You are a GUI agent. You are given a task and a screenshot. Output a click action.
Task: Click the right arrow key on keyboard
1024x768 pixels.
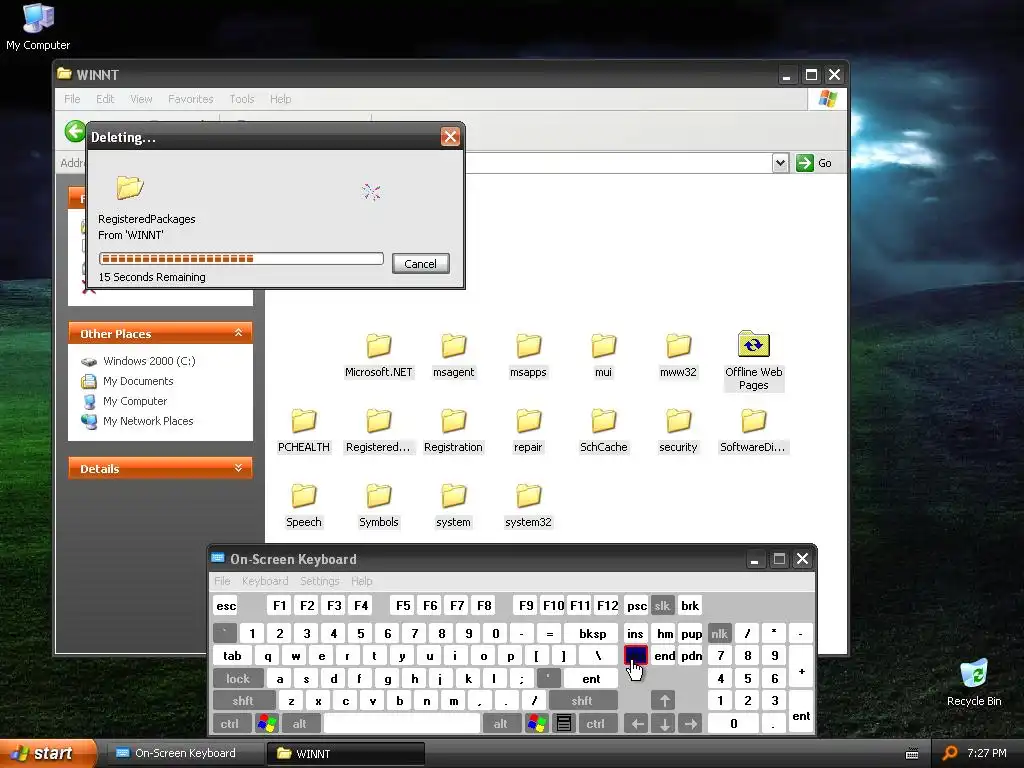[690, 723]
